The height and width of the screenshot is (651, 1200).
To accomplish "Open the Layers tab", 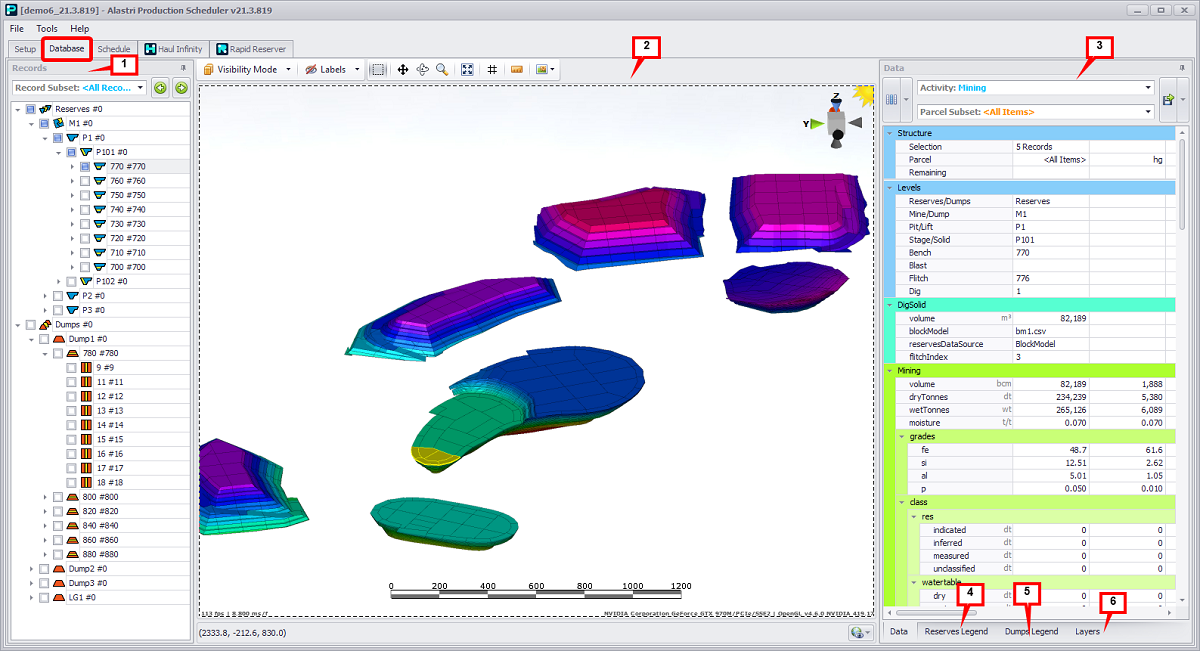I will point(1087,631).
